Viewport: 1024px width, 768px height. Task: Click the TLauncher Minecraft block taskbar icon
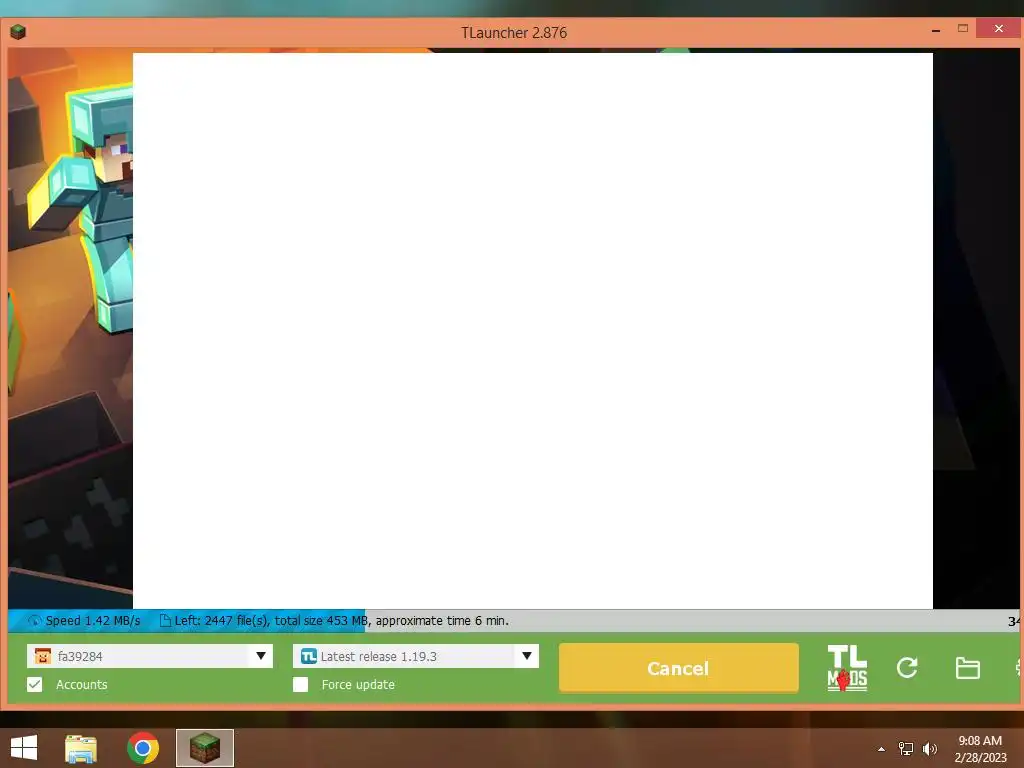[x=204, y=748]
